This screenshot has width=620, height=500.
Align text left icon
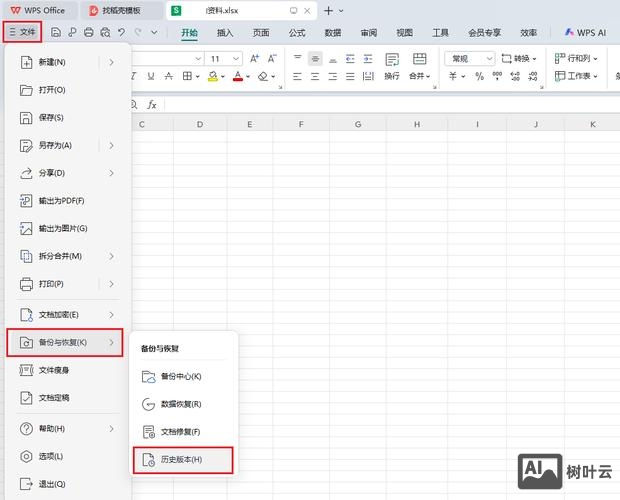(x=297, y=76)
